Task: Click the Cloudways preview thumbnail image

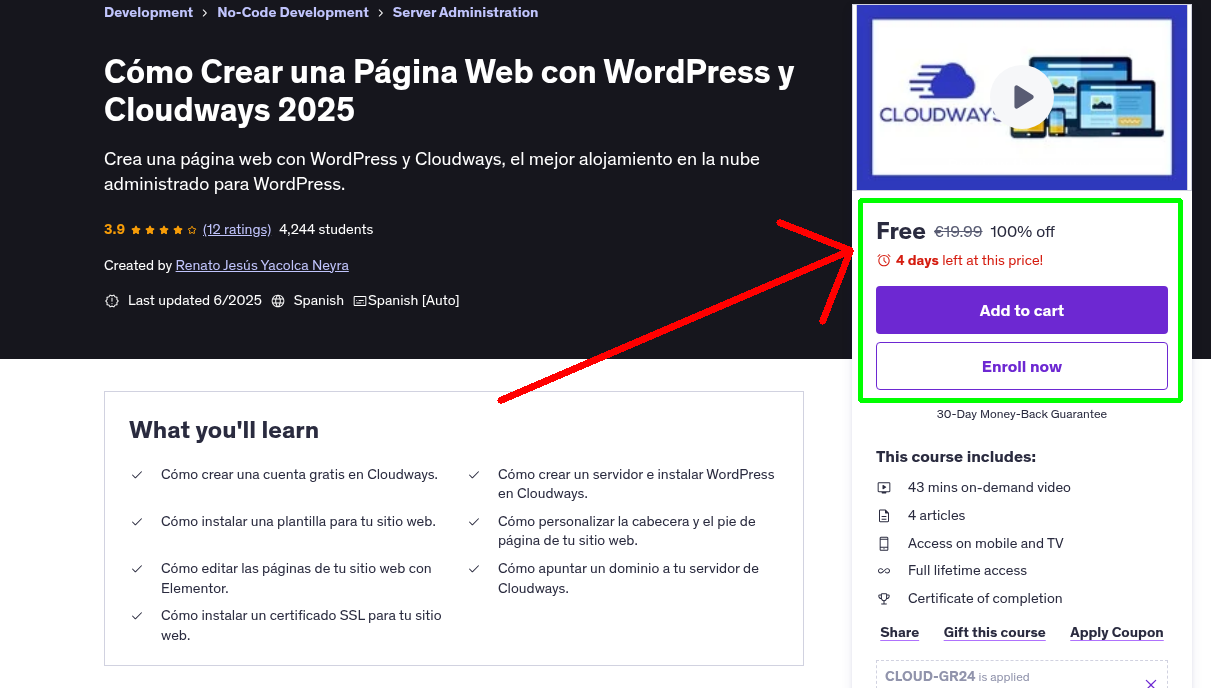Action: click(1022, 97)
